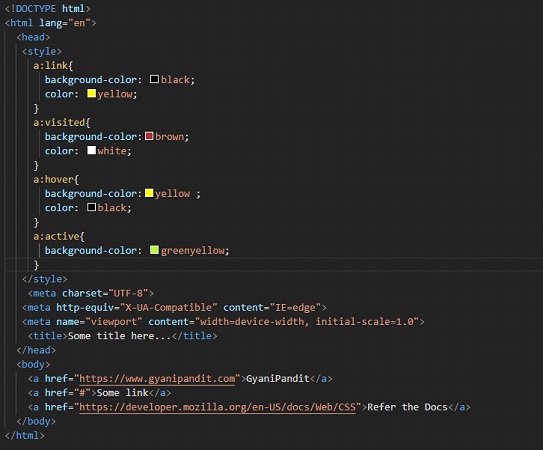543x450 pixels.
Task: Click the yellow swatch in a:hover background-color
Action: 149,193
